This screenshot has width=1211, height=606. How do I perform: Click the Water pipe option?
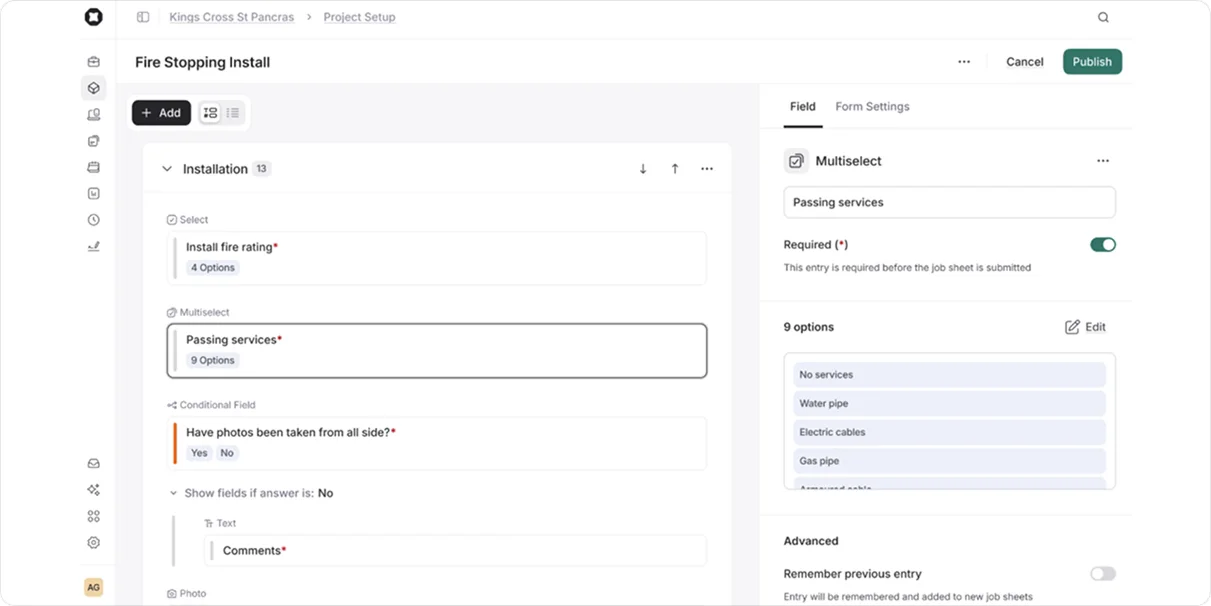pyautogui.click(x=949, y=404)
